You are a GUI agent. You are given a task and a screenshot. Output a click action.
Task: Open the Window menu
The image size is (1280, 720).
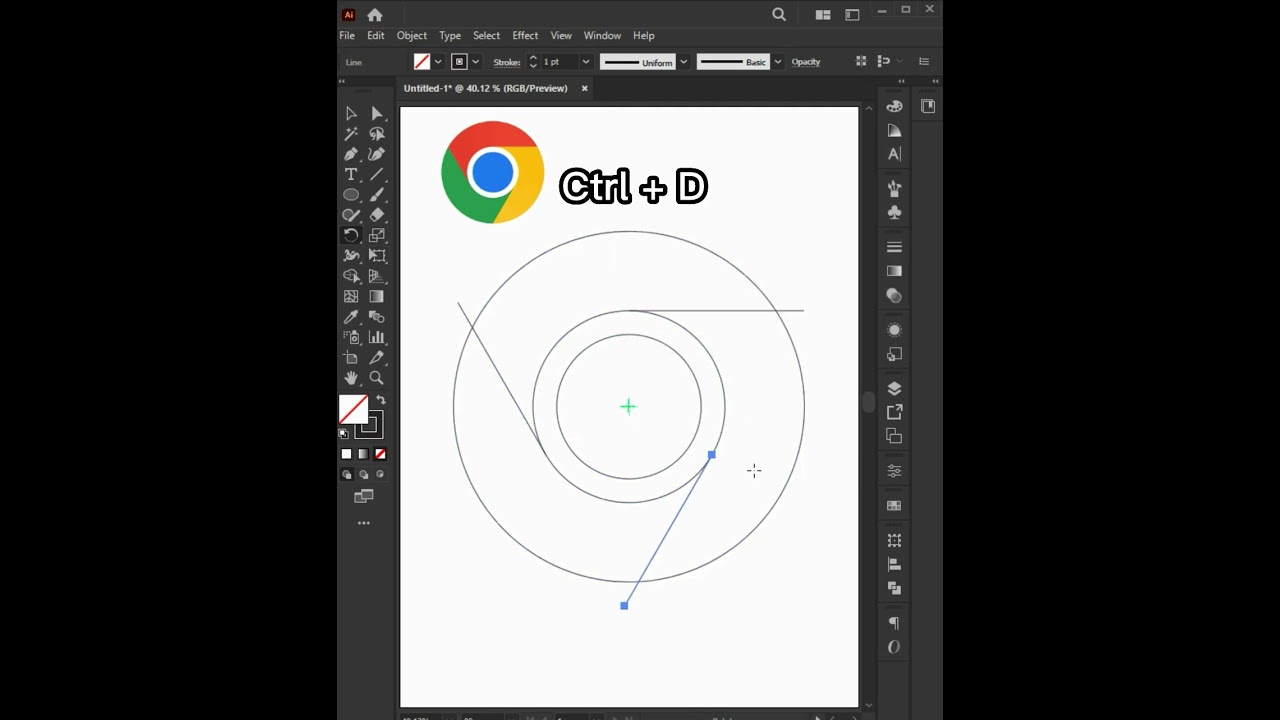602,35
